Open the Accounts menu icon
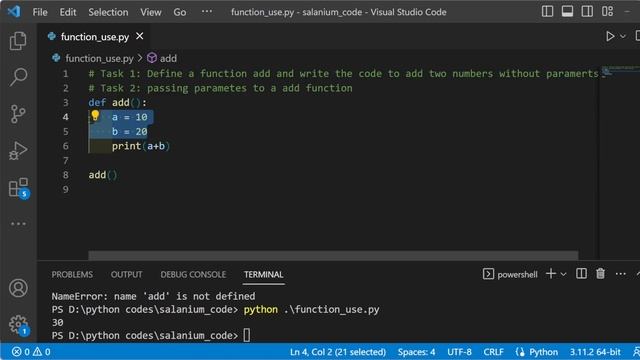This screenshot has height=360, width=640. pos(18,288)
